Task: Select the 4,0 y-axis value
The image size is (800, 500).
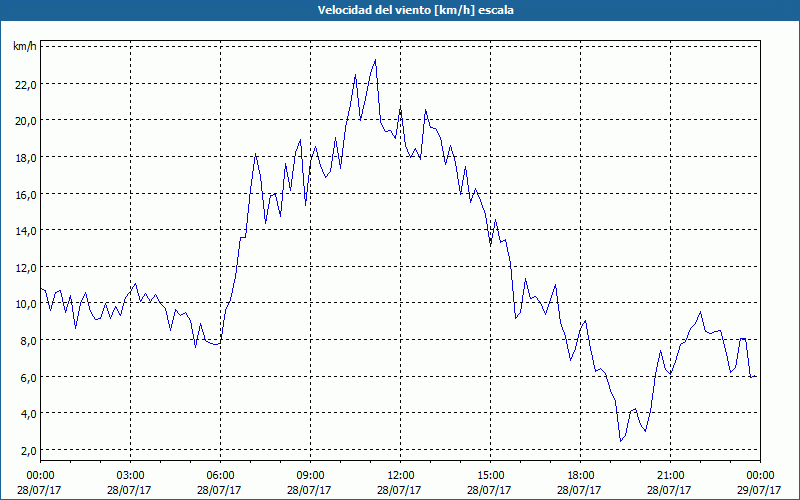Action: point(28,414)
